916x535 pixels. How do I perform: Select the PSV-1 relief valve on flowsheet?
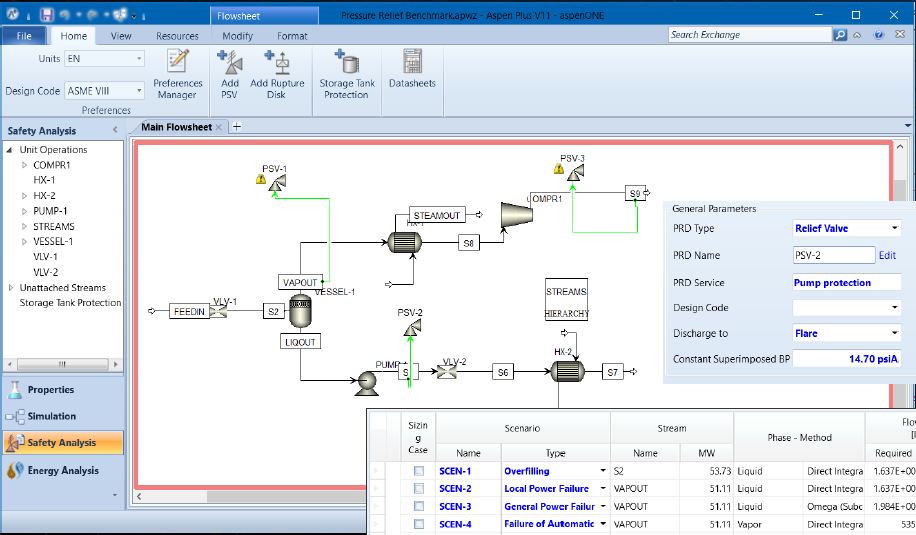[277, 183]
